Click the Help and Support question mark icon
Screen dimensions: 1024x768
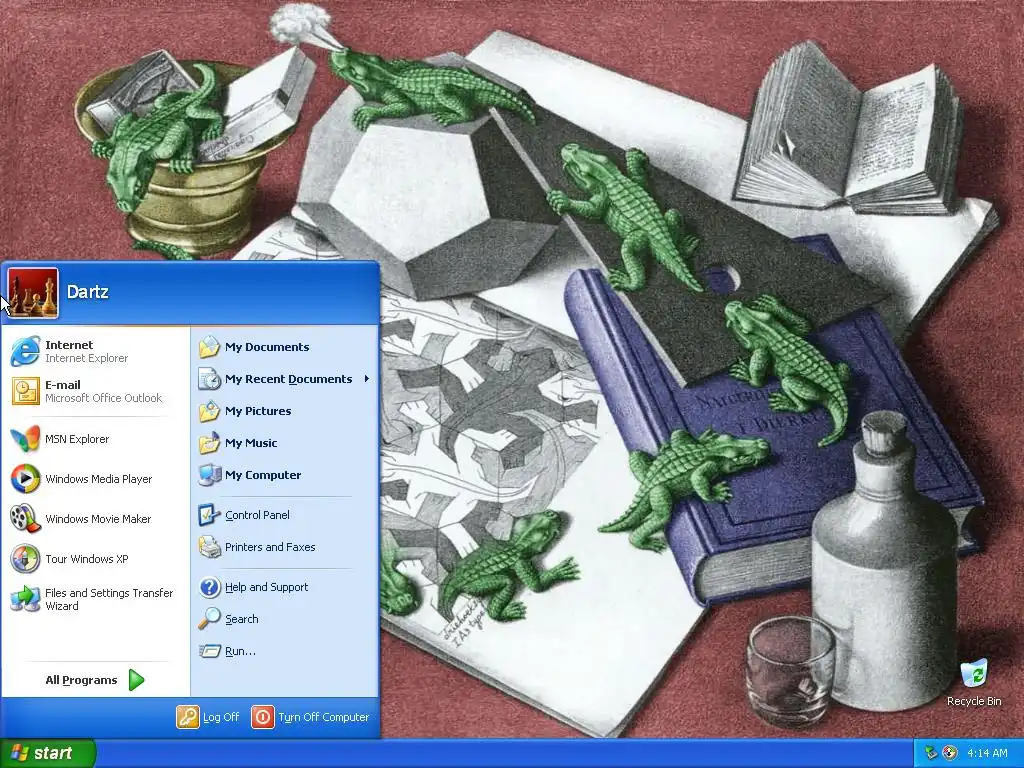(210, 586)
